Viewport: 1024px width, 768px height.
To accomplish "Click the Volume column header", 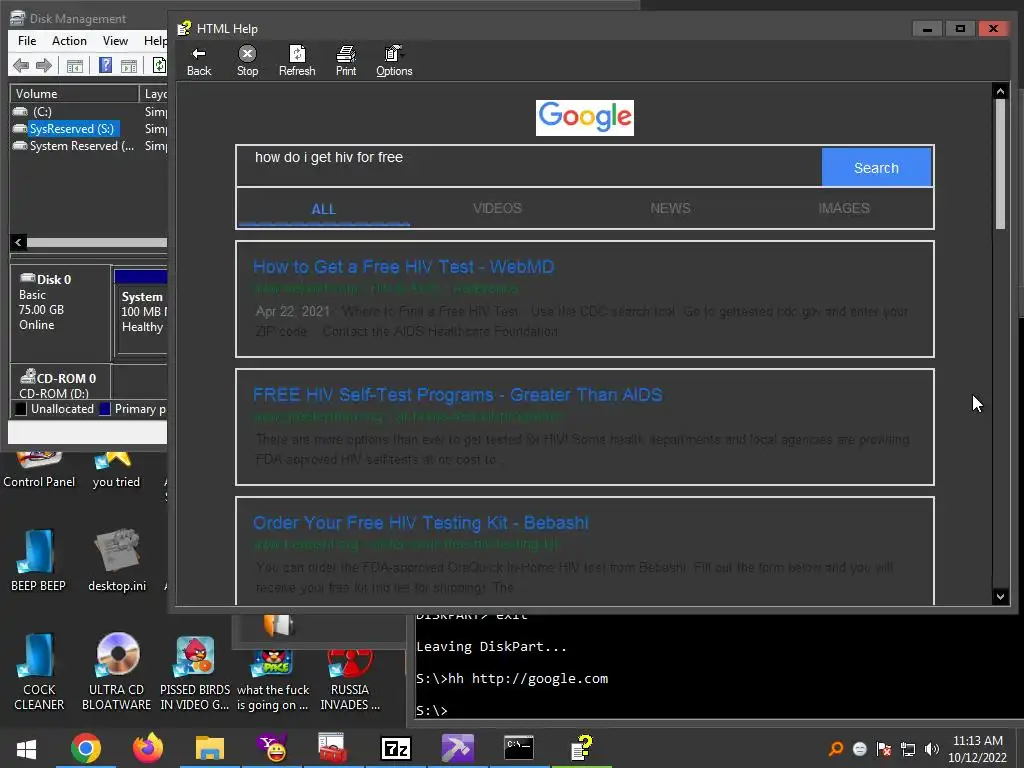I will [74, 94].
